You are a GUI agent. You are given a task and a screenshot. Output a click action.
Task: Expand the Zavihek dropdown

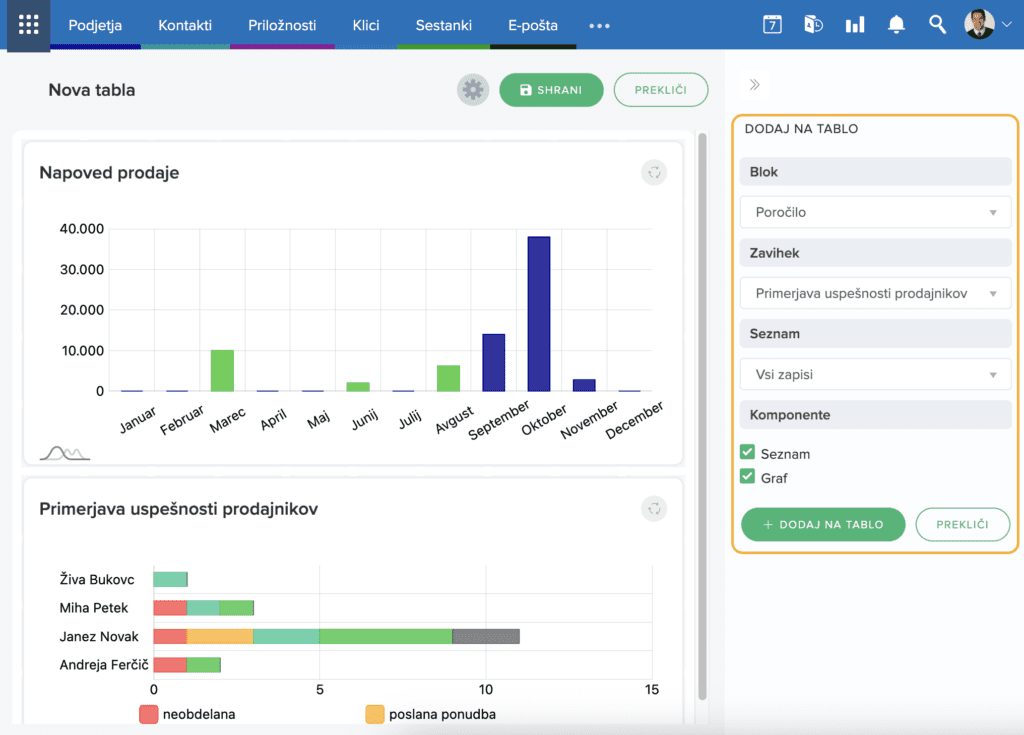(x=876, y=293)
